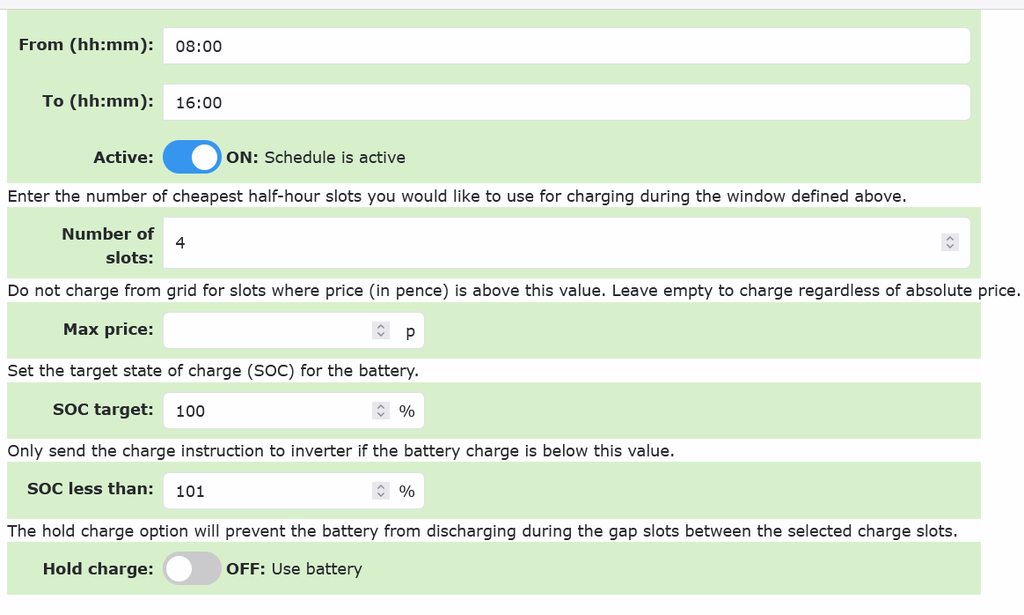Screen dimensions: 1024x615
Task: Click the 'Active:' label text
Action: point(123,157)
